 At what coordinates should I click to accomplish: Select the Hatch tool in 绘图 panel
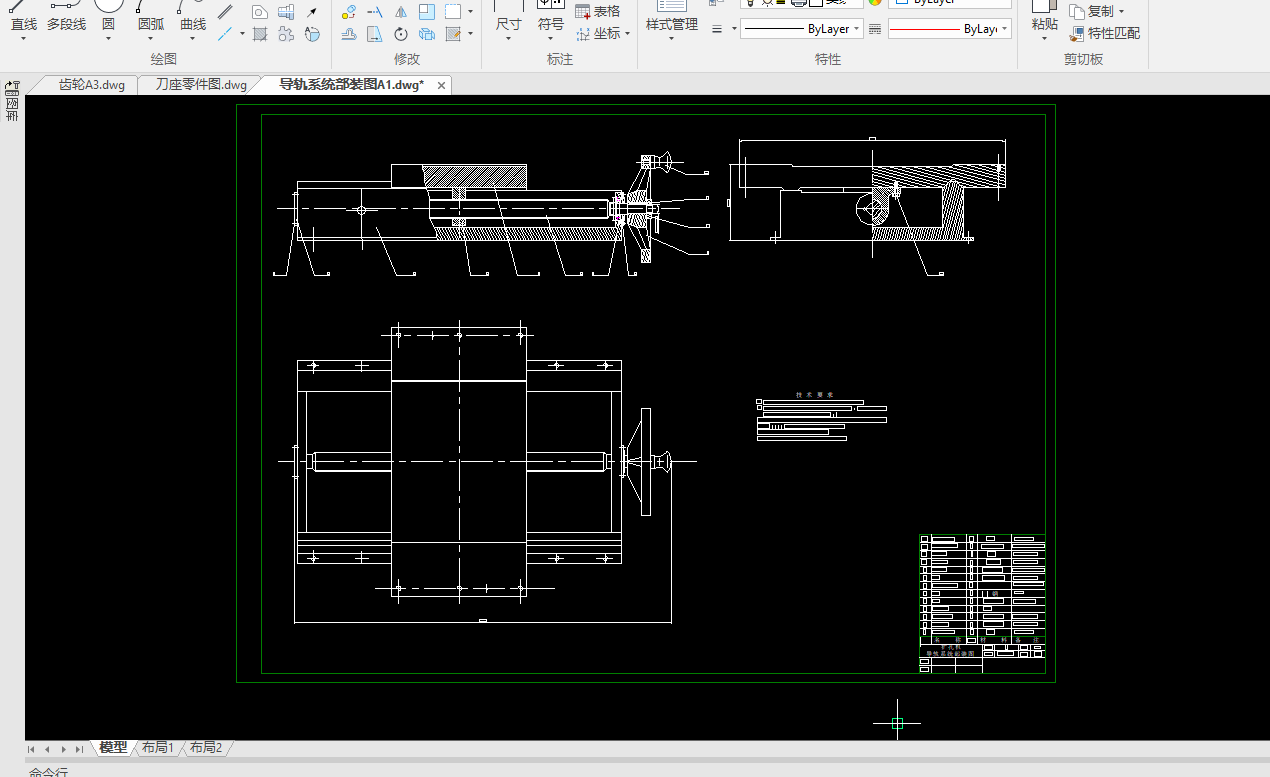coord(260,35)
